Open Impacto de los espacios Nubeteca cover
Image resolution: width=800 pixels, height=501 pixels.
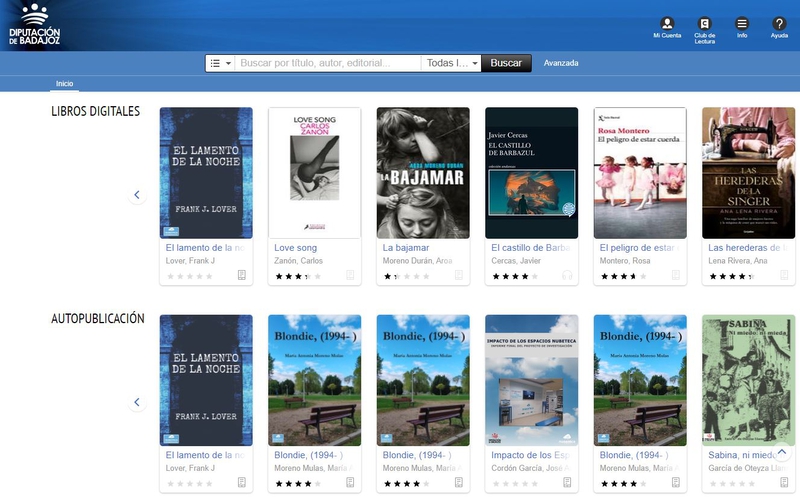click(x=532, y=380)
